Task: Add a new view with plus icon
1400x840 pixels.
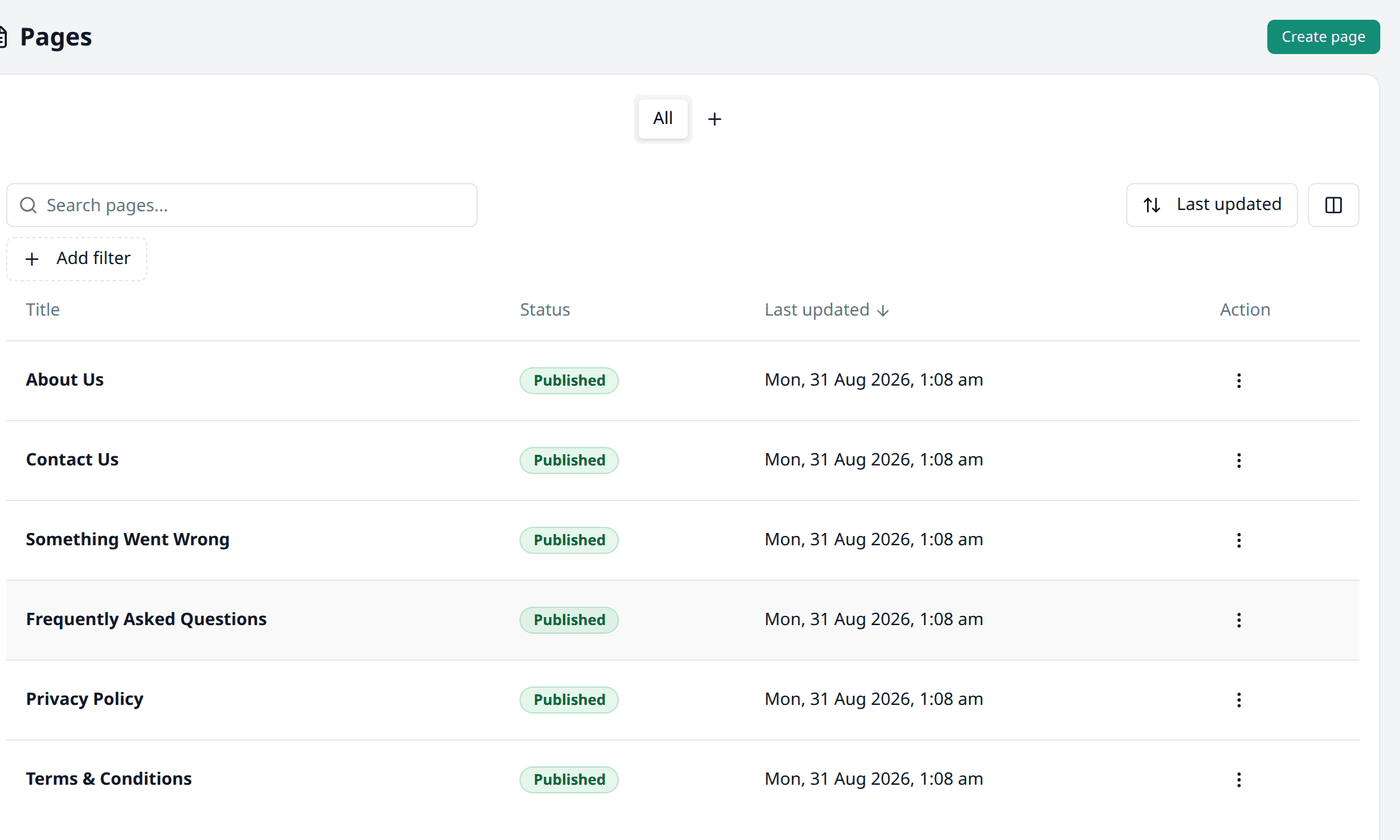Action: pyautogui.click(x=714, y=119)
